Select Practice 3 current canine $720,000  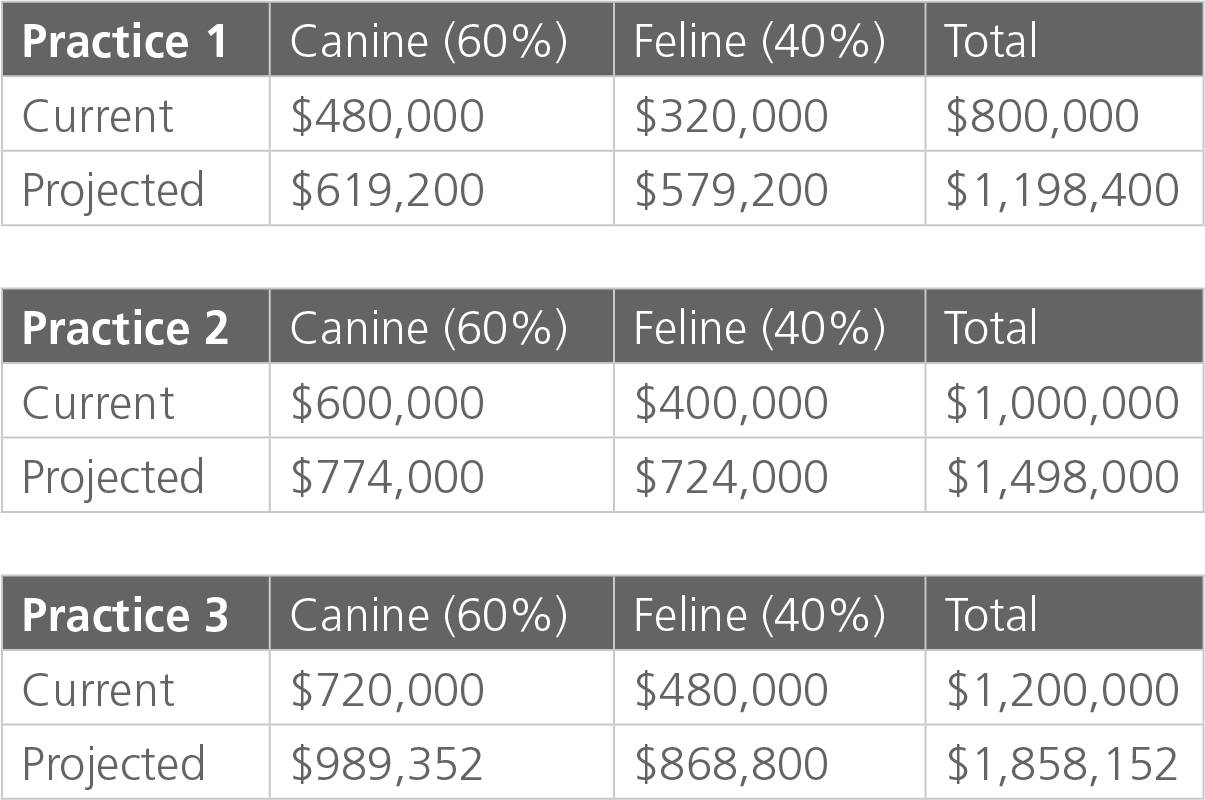point(387,690)
